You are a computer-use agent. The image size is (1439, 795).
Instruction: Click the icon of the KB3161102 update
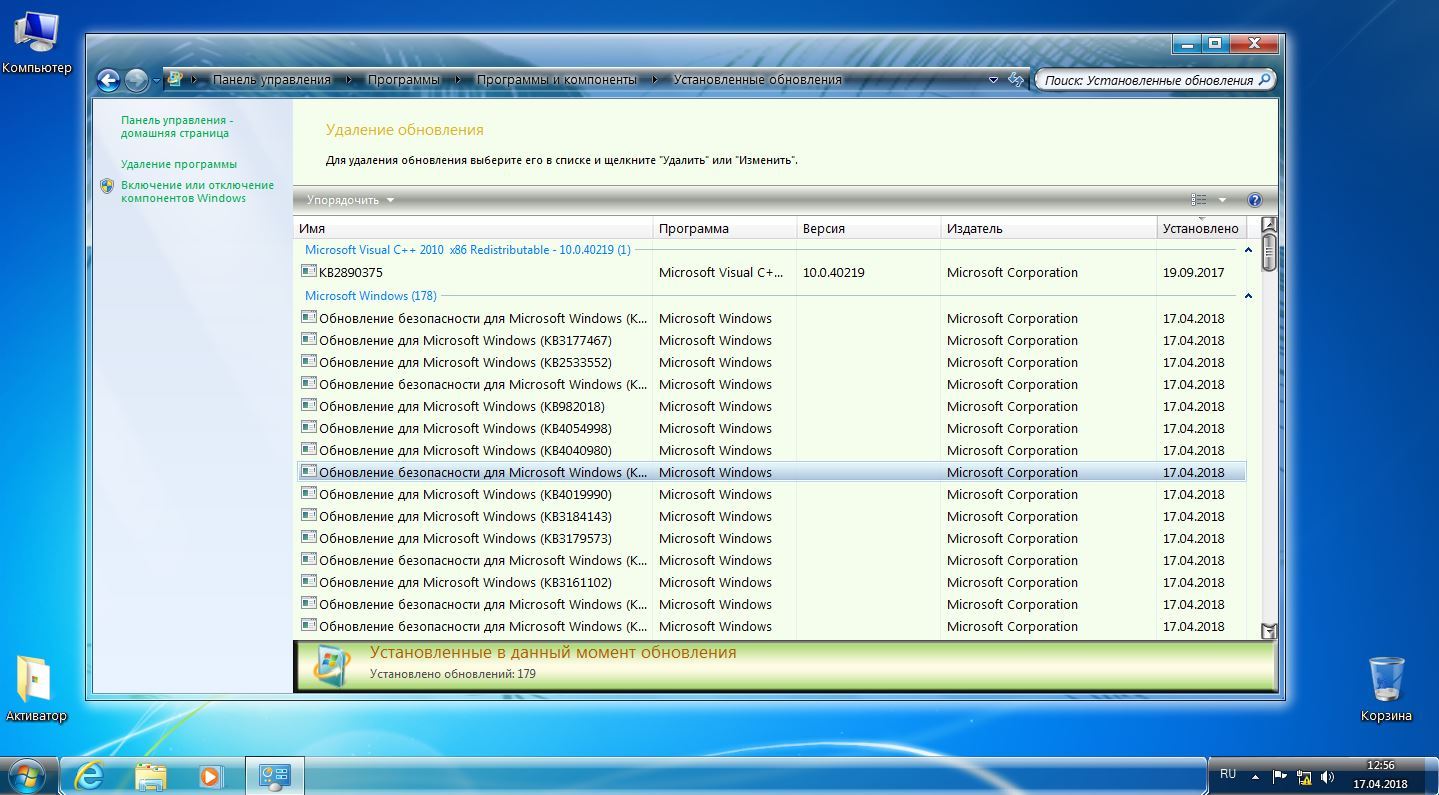coord(309,582)
